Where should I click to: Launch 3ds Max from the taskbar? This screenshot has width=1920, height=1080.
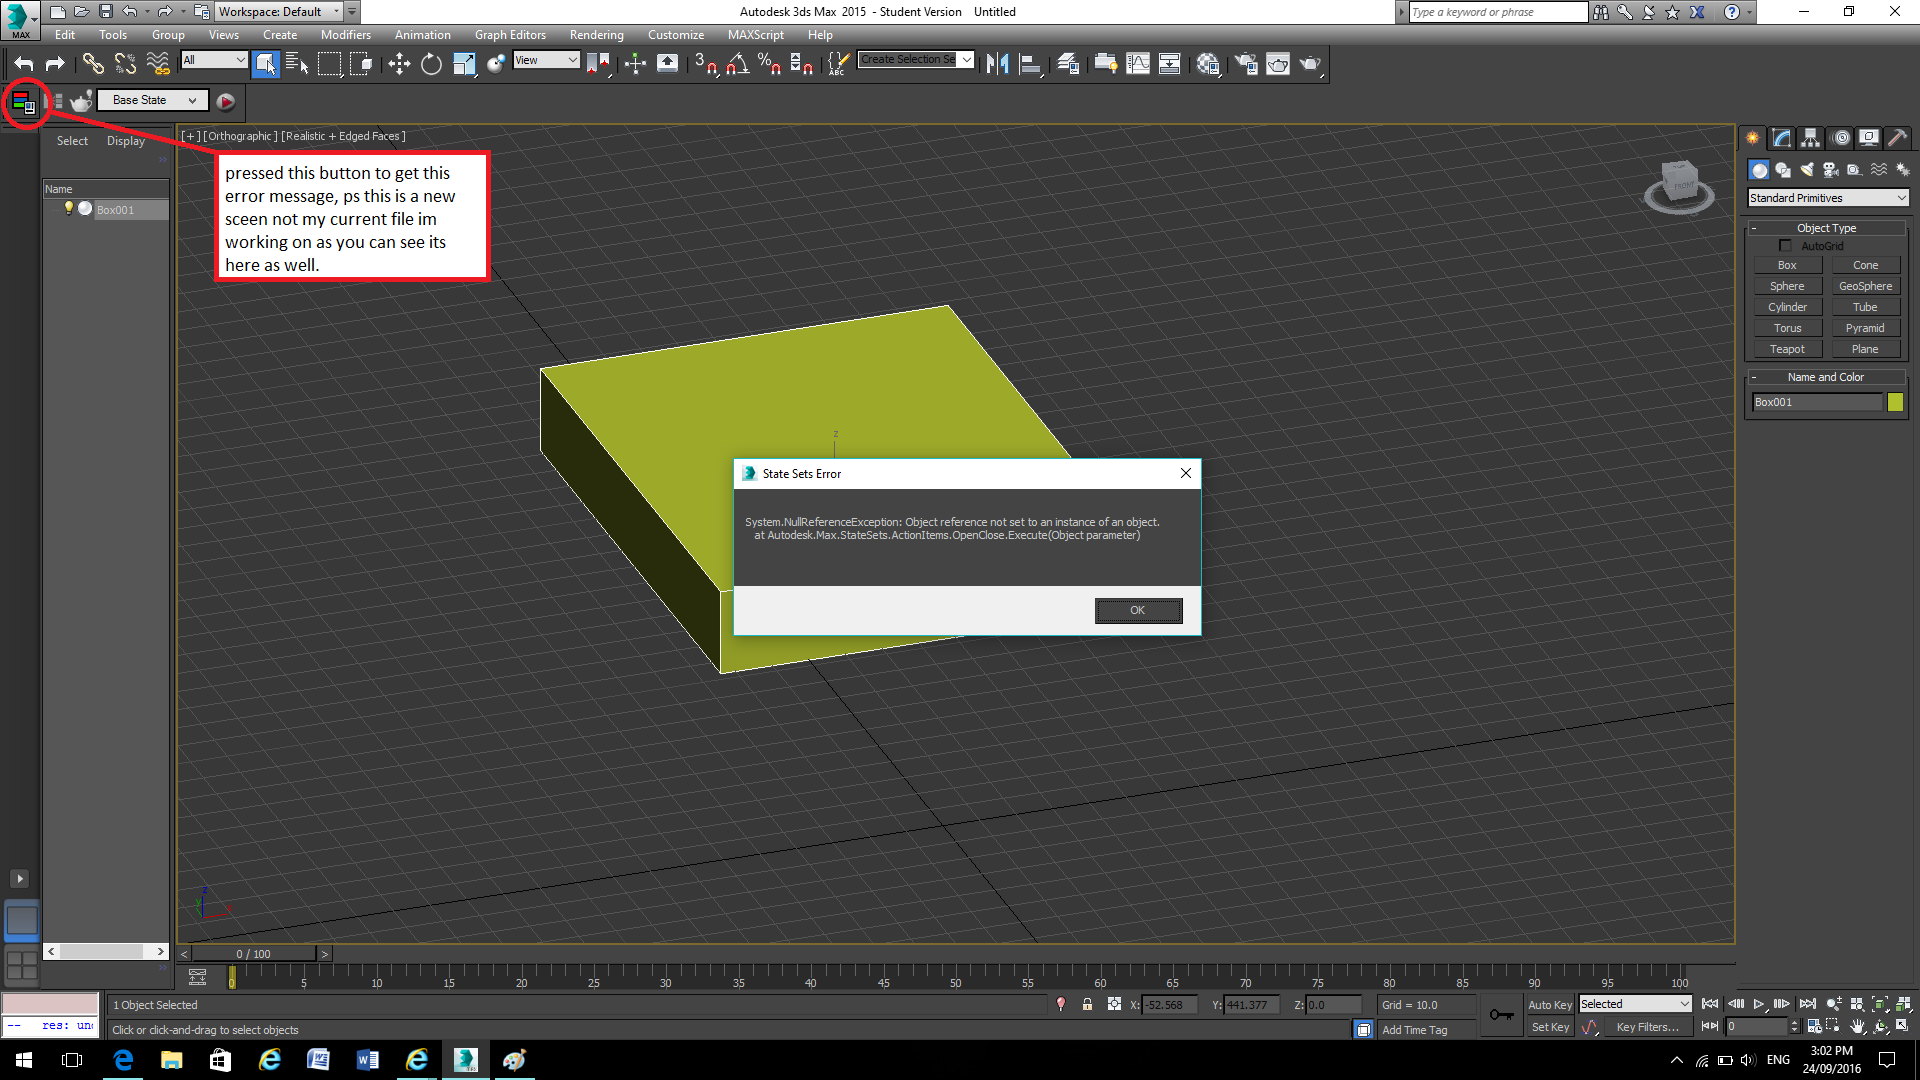[x=466, y=1060]
